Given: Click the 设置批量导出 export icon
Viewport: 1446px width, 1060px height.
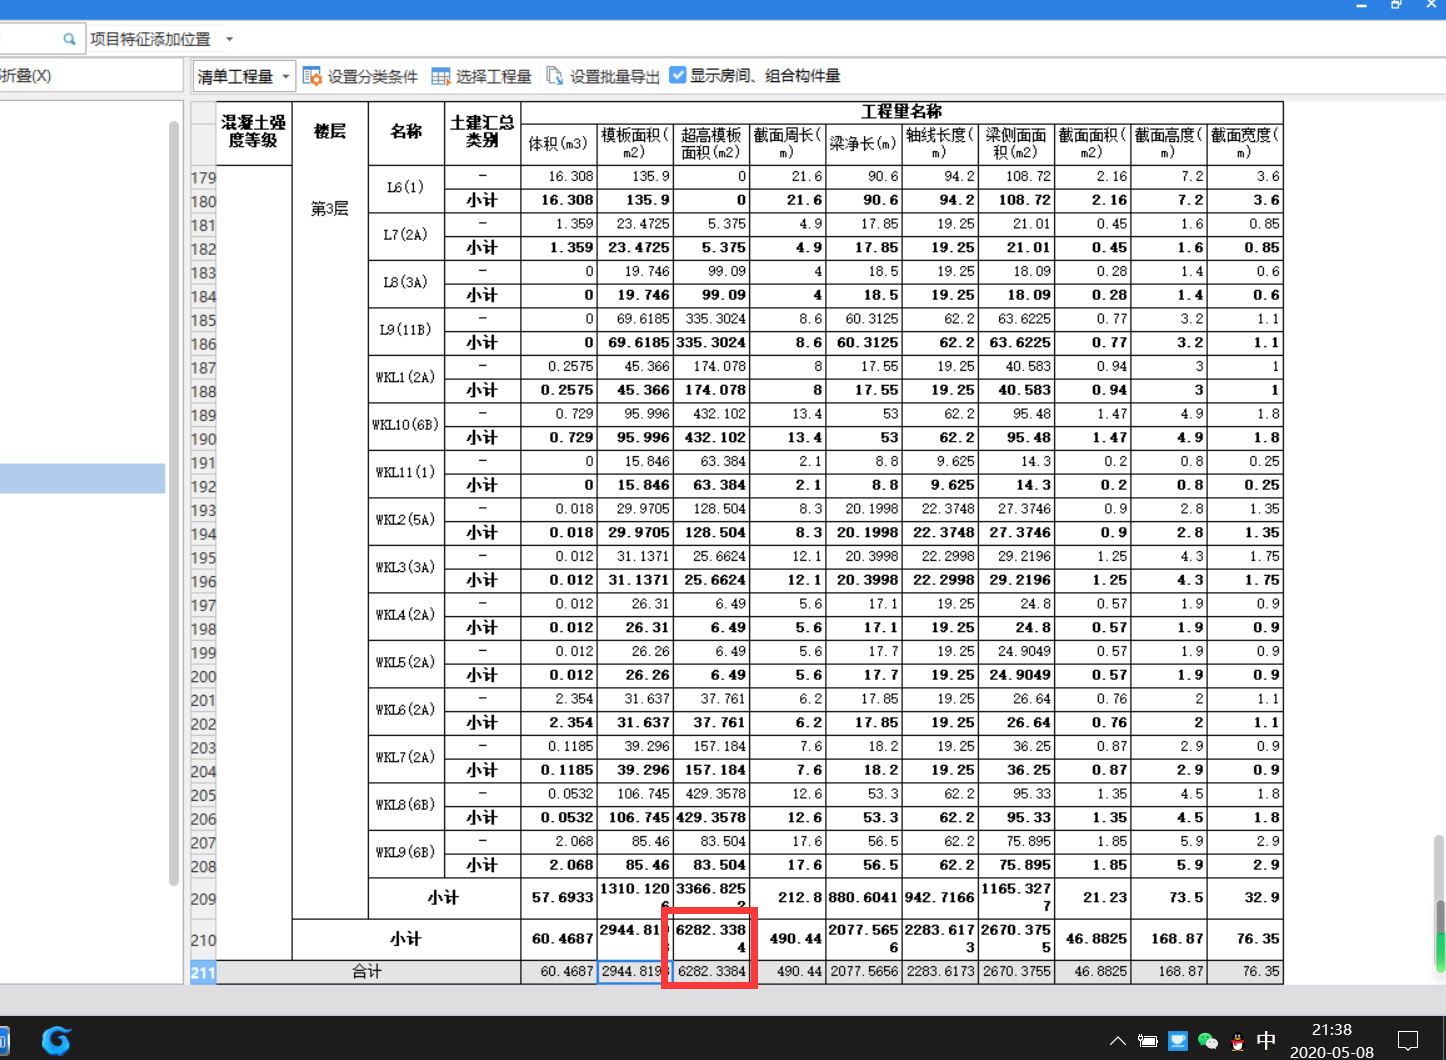Looking at the screenshot, I should click(555, 76).
